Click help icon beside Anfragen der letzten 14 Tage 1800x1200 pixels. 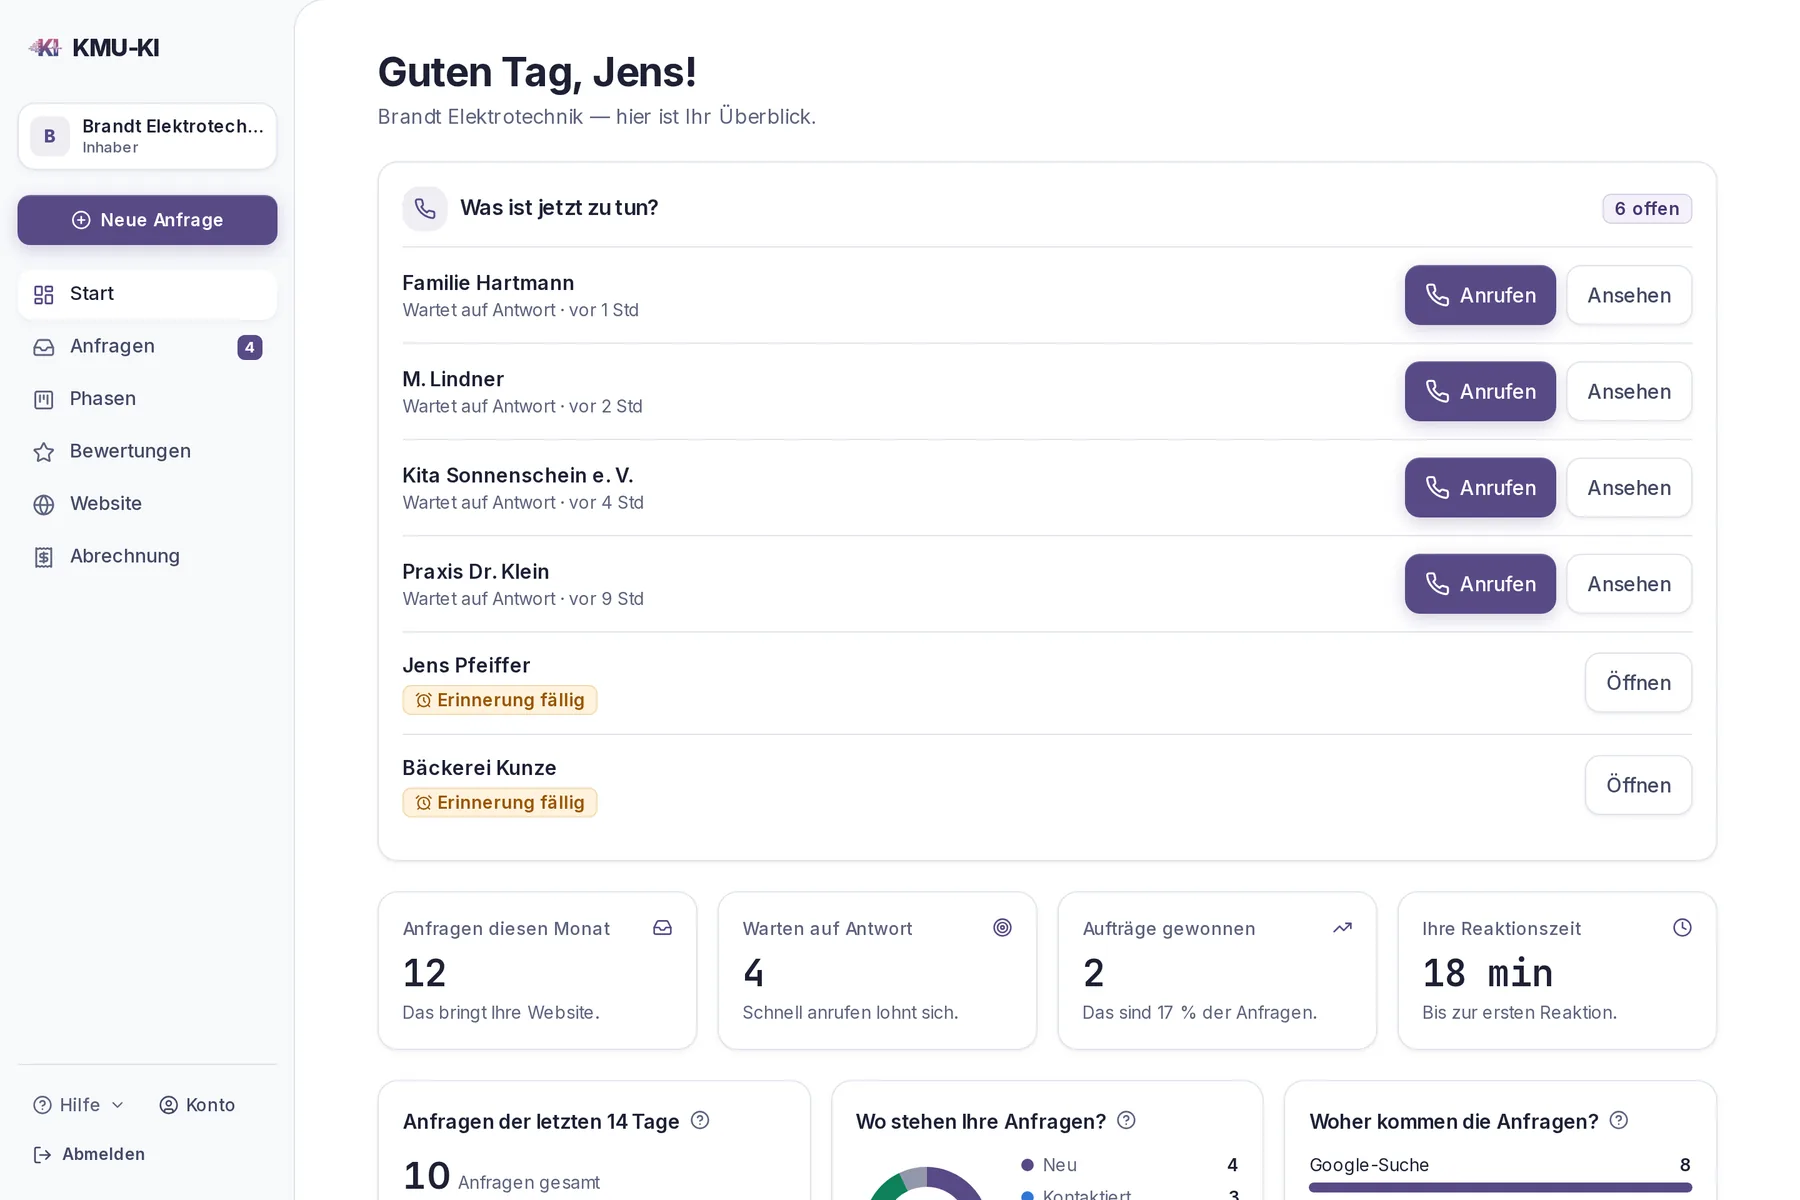pos(700,1120)
